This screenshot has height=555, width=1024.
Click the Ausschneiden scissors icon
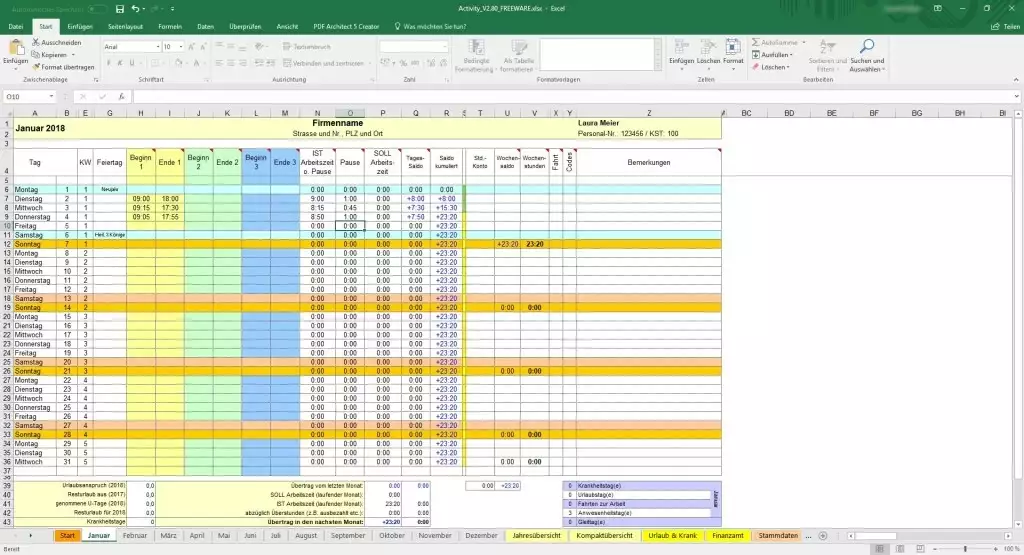point(36,44)
